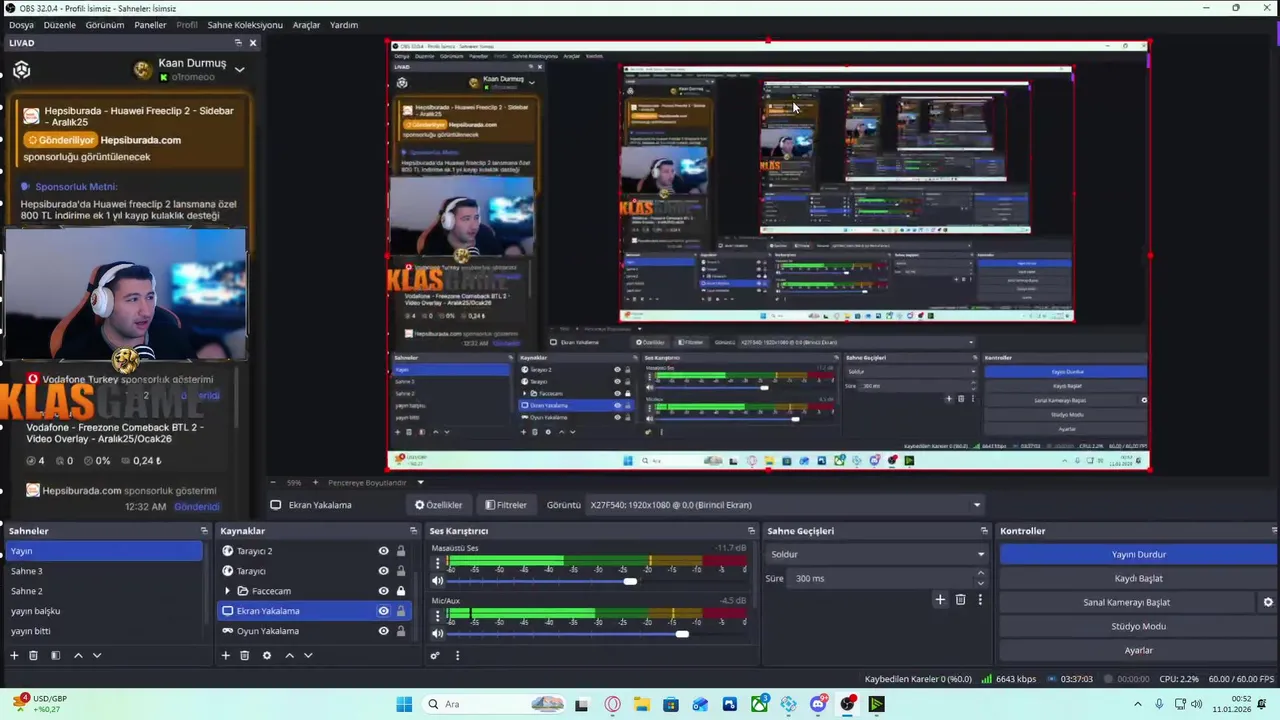This screenshot has width=1280, height=720.
Task: Open Discord from the Windows taskbar
Action: pyautogui.click(x=818, y=704)
